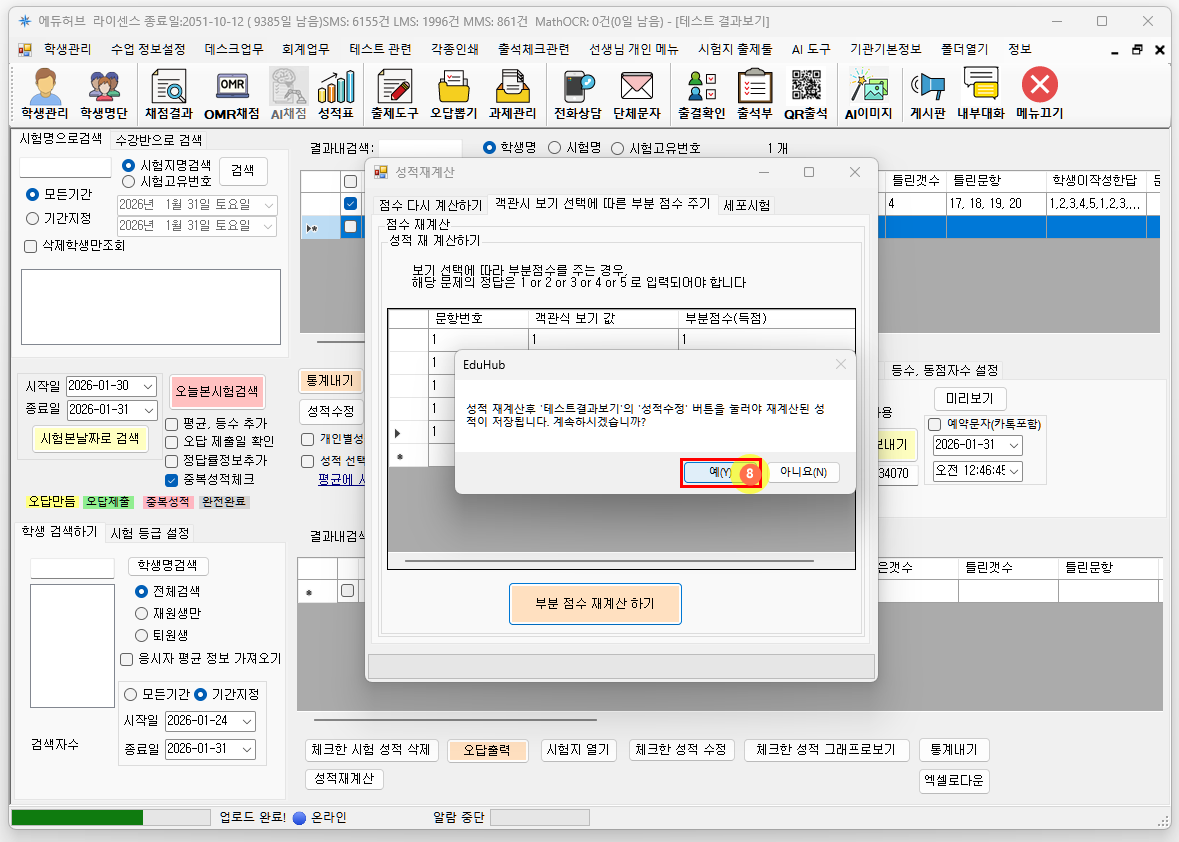The image size is (1179, 842).
Task: Open the 단체문자 group message icon
Action: pos(636,93)
